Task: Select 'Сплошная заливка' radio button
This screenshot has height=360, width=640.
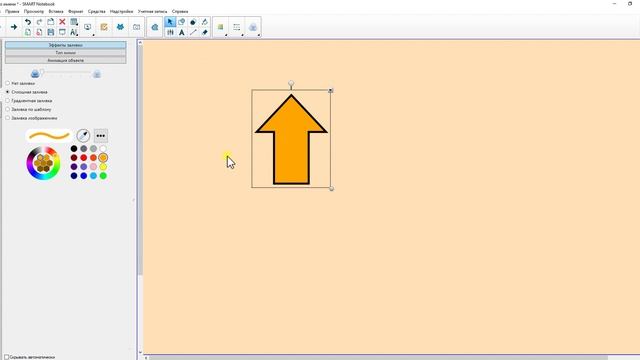Action: point(7,92)
